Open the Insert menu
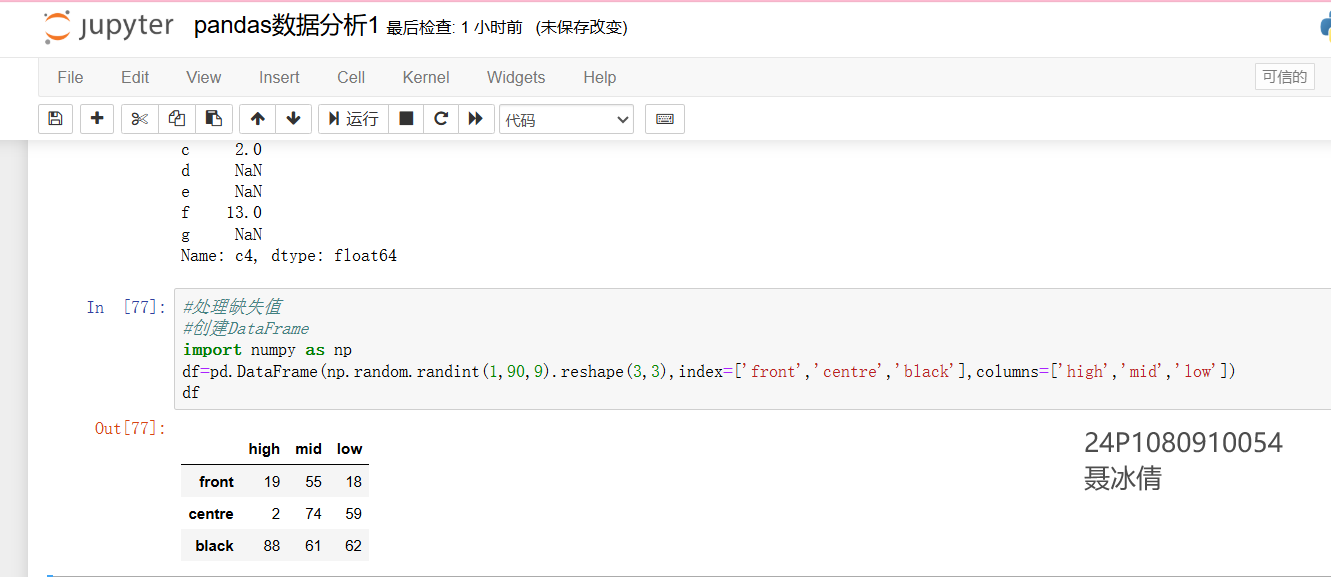This screenshot has width=1331, height=577. 279,77
